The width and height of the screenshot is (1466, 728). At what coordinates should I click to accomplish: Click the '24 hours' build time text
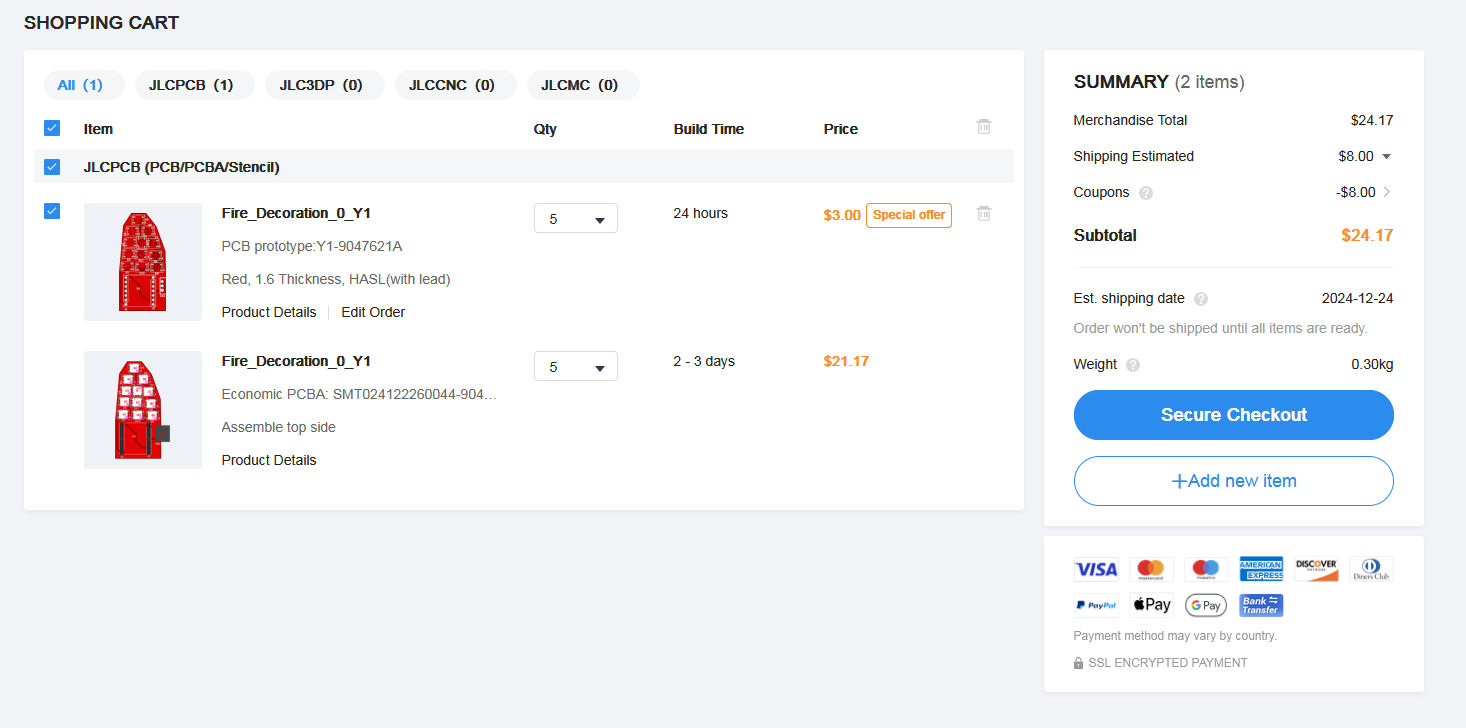click(x=701, y=213)
